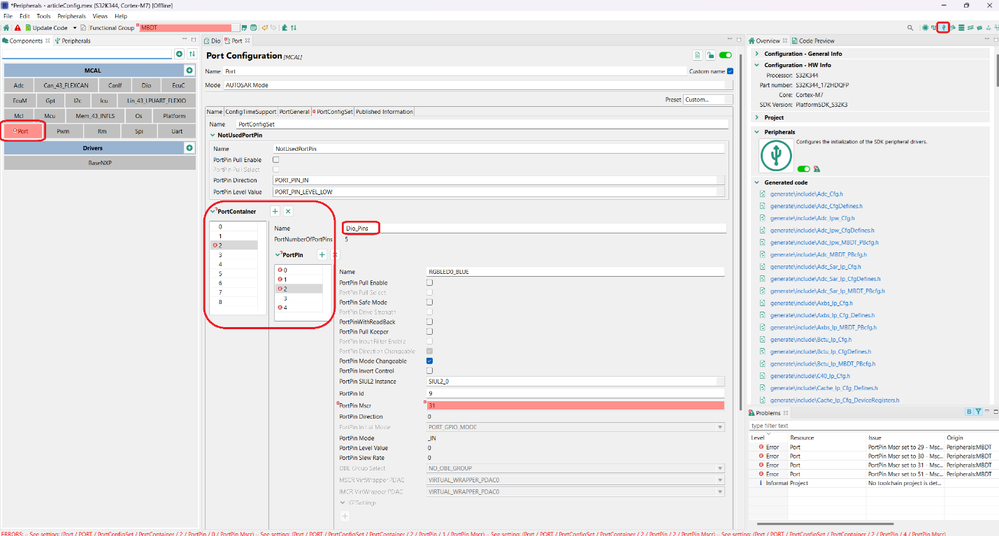The height and width of the screenshot is (536, 999).
Task: Click the large Peripherals cactus icon in Overview
Action: (x=776, y=156)
